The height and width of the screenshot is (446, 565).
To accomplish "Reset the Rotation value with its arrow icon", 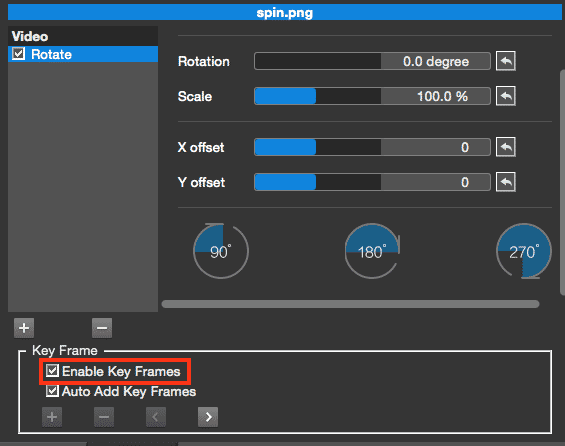I will click(x=506, y=61).
